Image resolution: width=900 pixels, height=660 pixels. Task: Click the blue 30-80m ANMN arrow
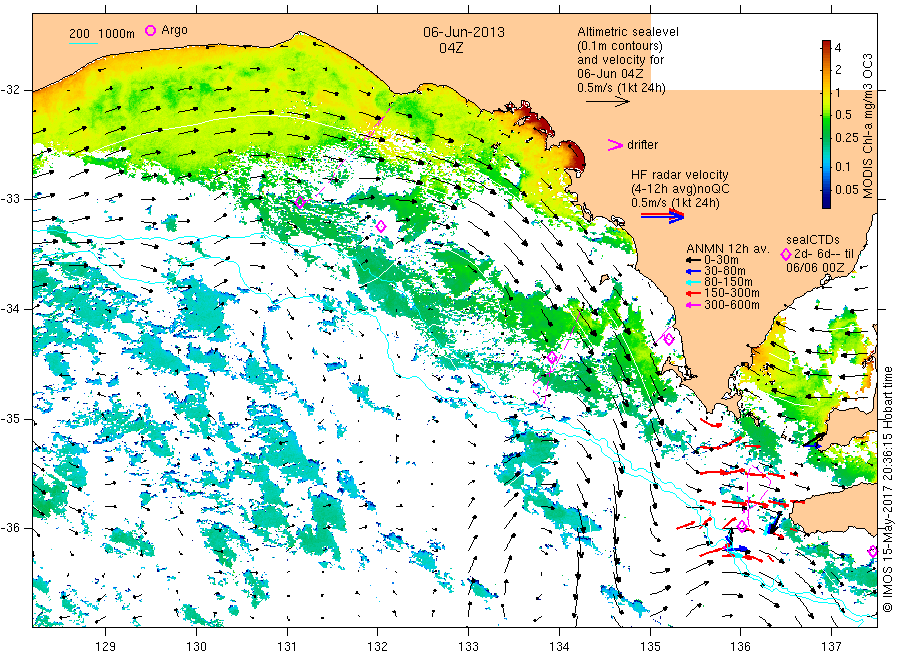point(693,271)
